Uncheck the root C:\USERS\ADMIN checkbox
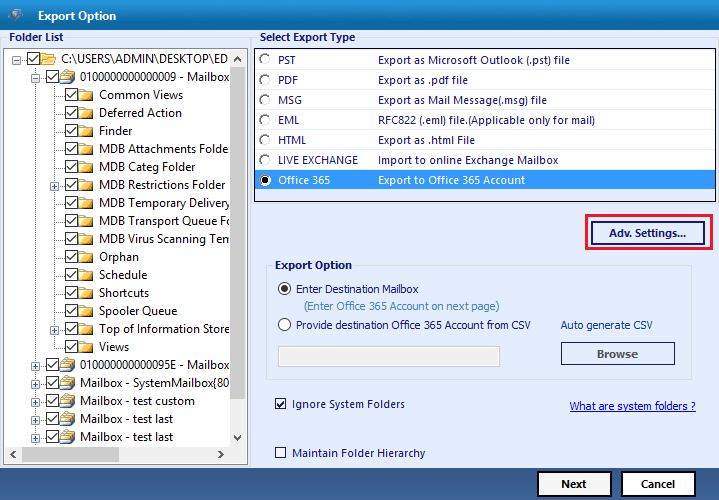Viewport: 719px width, 500px height. 33,59
